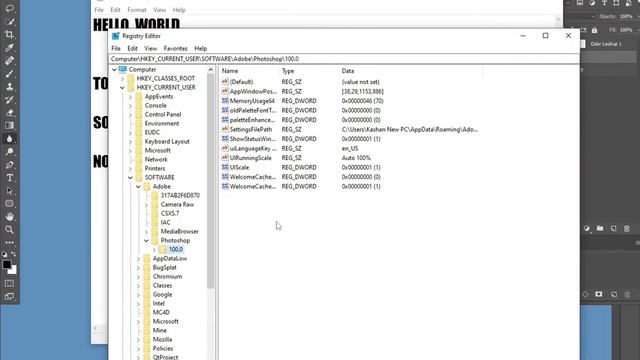Select the Clone Stamp tool
The image size is (640, 360).
point(9,87)
